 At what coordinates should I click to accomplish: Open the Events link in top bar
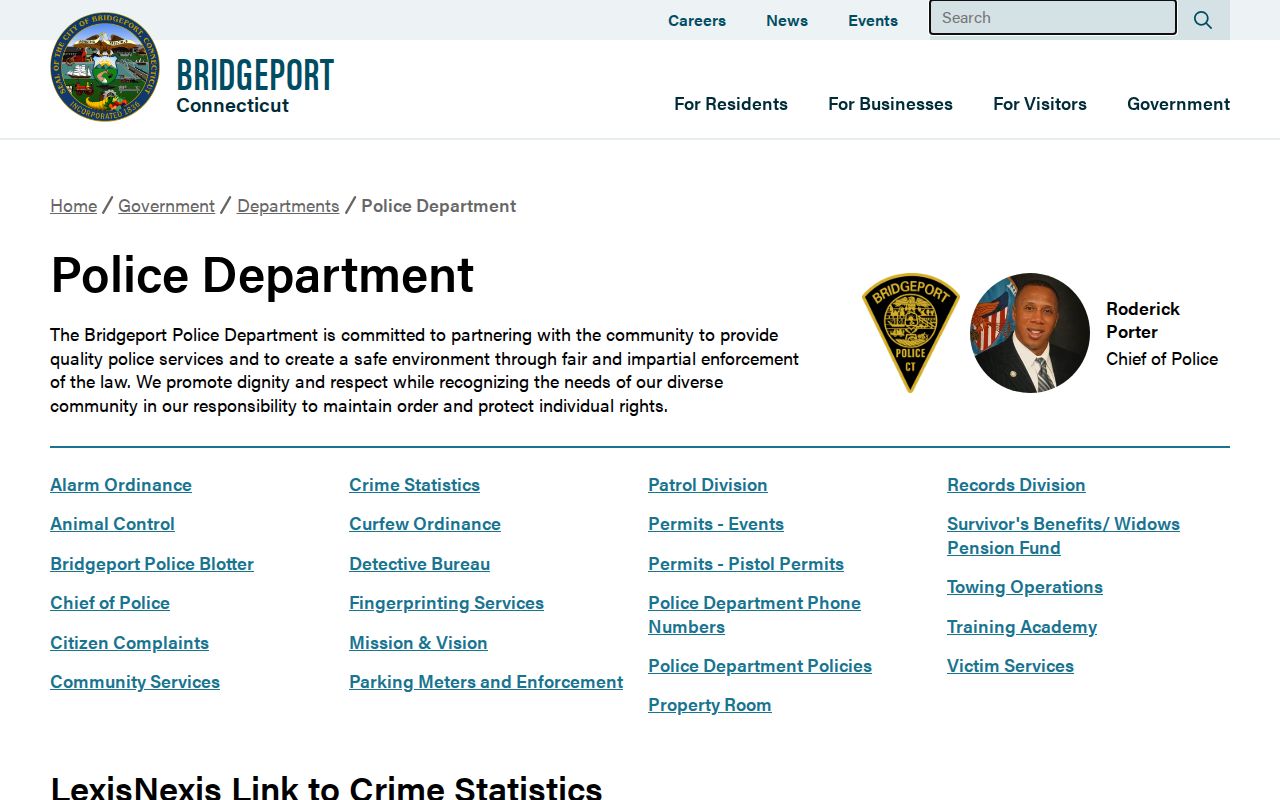click(x=873, y=20)
